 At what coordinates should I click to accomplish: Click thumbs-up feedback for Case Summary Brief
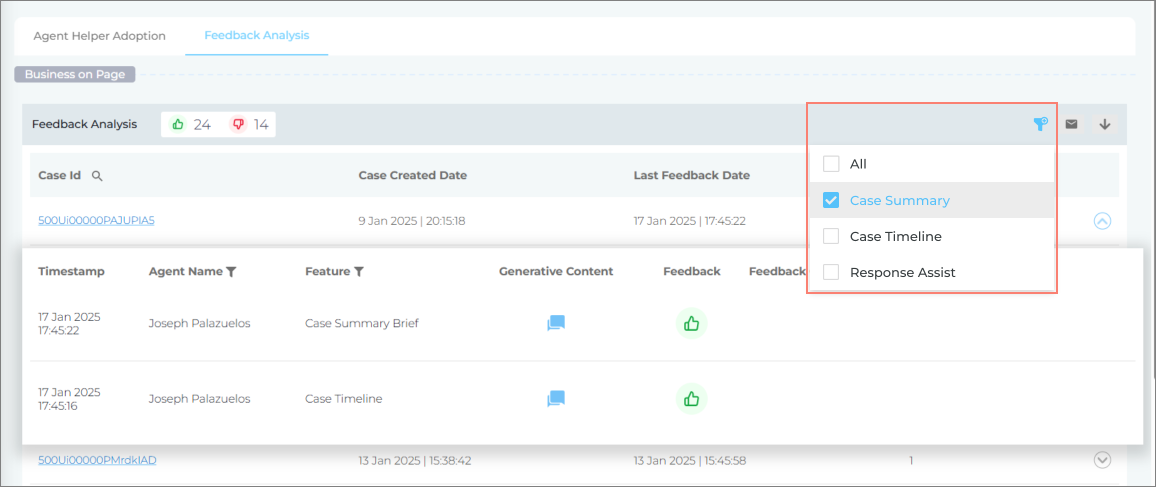coord(691,323)
